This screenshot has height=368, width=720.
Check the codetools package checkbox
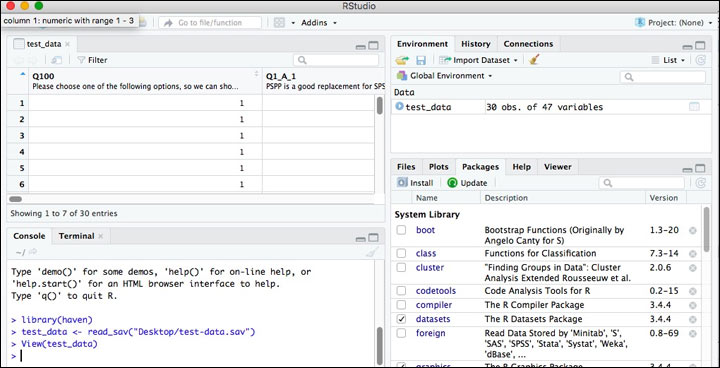[x=401, y=291]
